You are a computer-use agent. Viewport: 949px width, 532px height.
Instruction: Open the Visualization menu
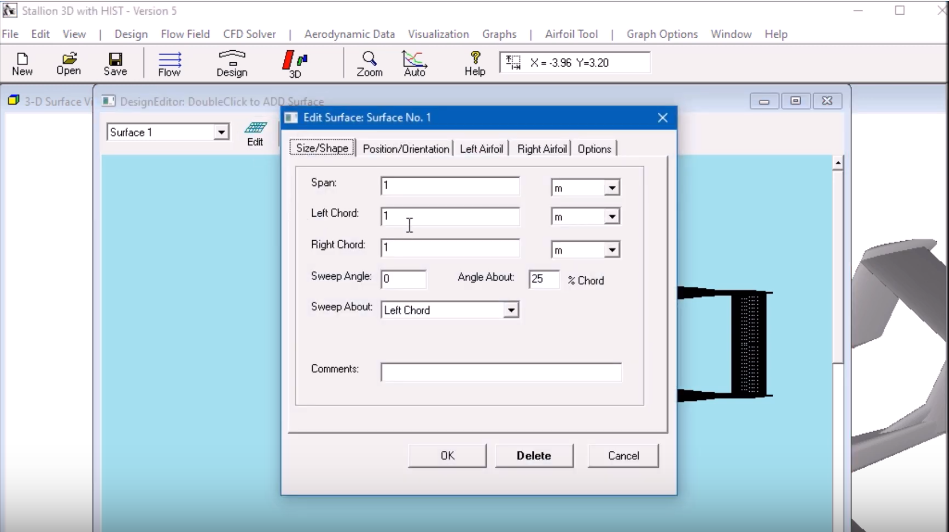pyautogui.click(x=438, y=34)
